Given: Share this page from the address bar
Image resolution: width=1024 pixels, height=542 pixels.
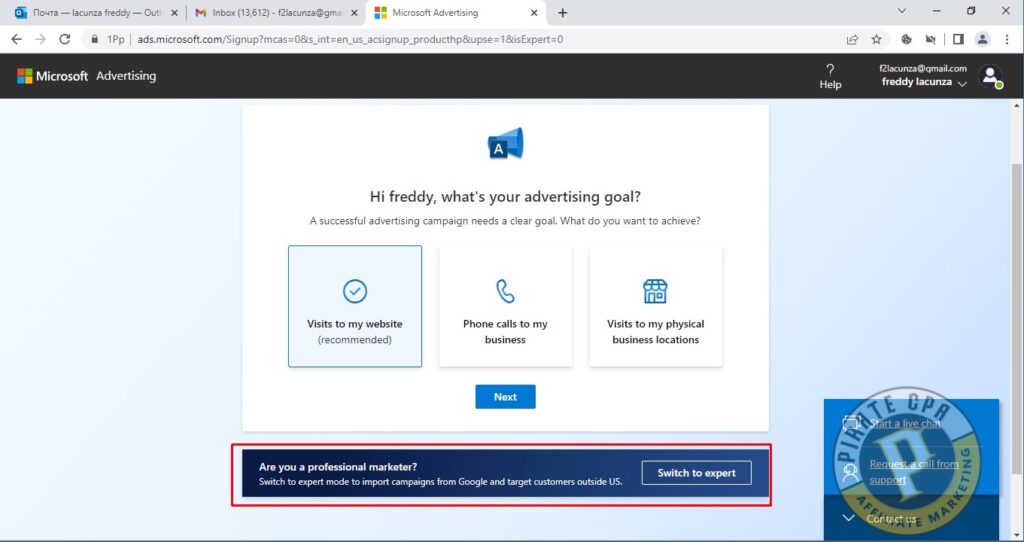Looking at the screenshot, I should [852, 39].
